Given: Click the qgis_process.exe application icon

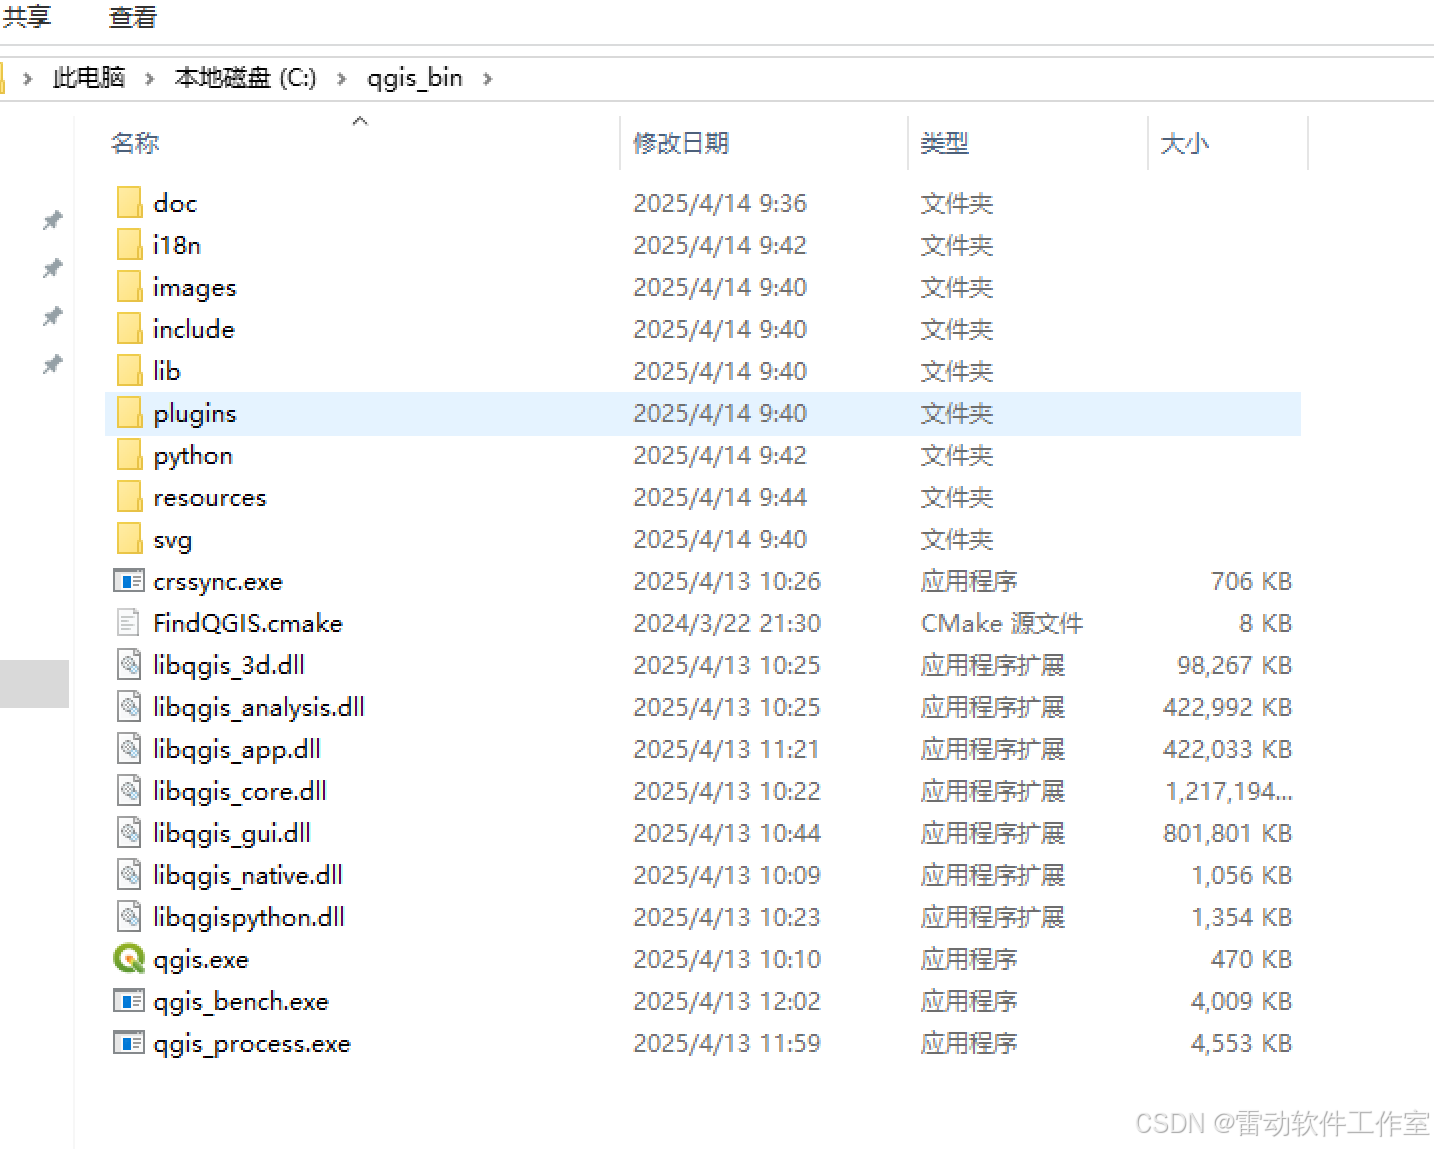Looking at the screenshot, I should point(129,1042).
